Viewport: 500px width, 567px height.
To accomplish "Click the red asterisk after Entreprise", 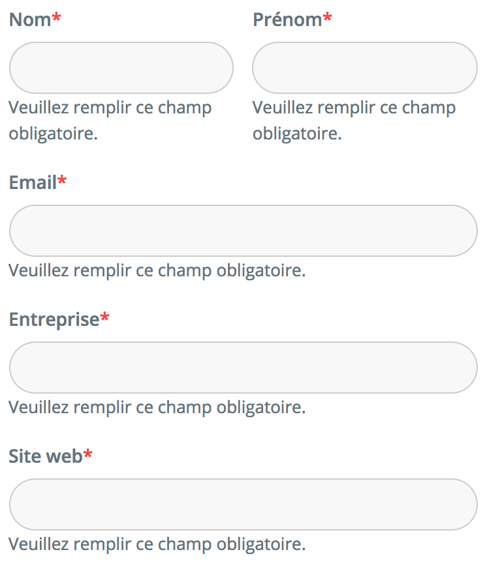I will [x=104, y=317].
